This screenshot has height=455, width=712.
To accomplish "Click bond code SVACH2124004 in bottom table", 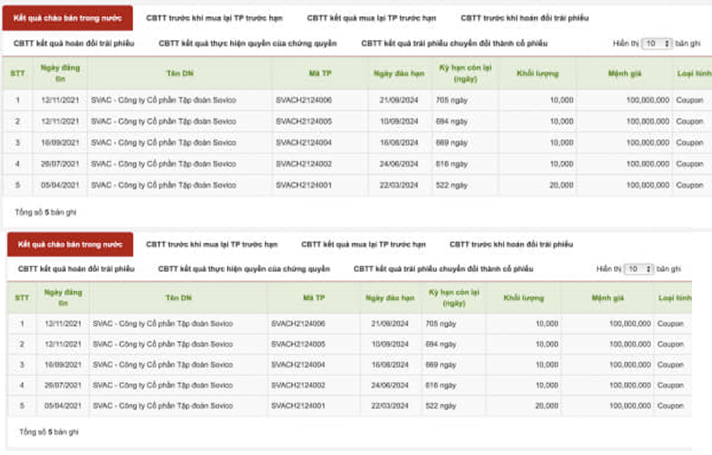I will (x=298, y=364).
